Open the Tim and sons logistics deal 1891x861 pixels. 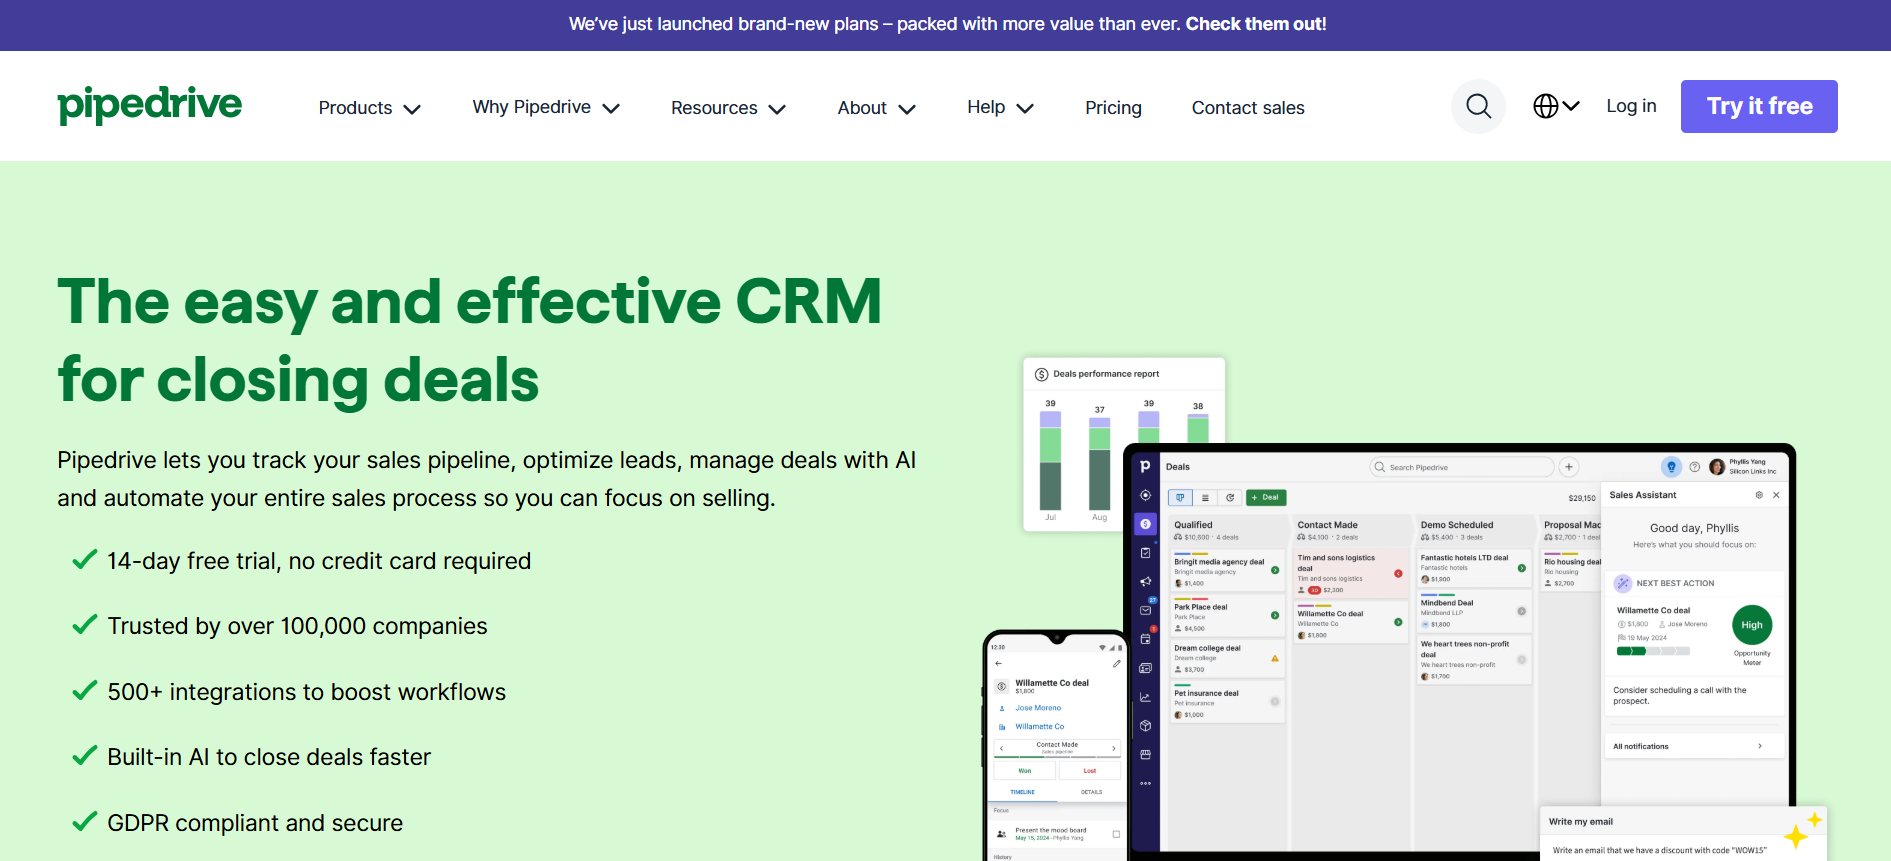coord(1352,573)
